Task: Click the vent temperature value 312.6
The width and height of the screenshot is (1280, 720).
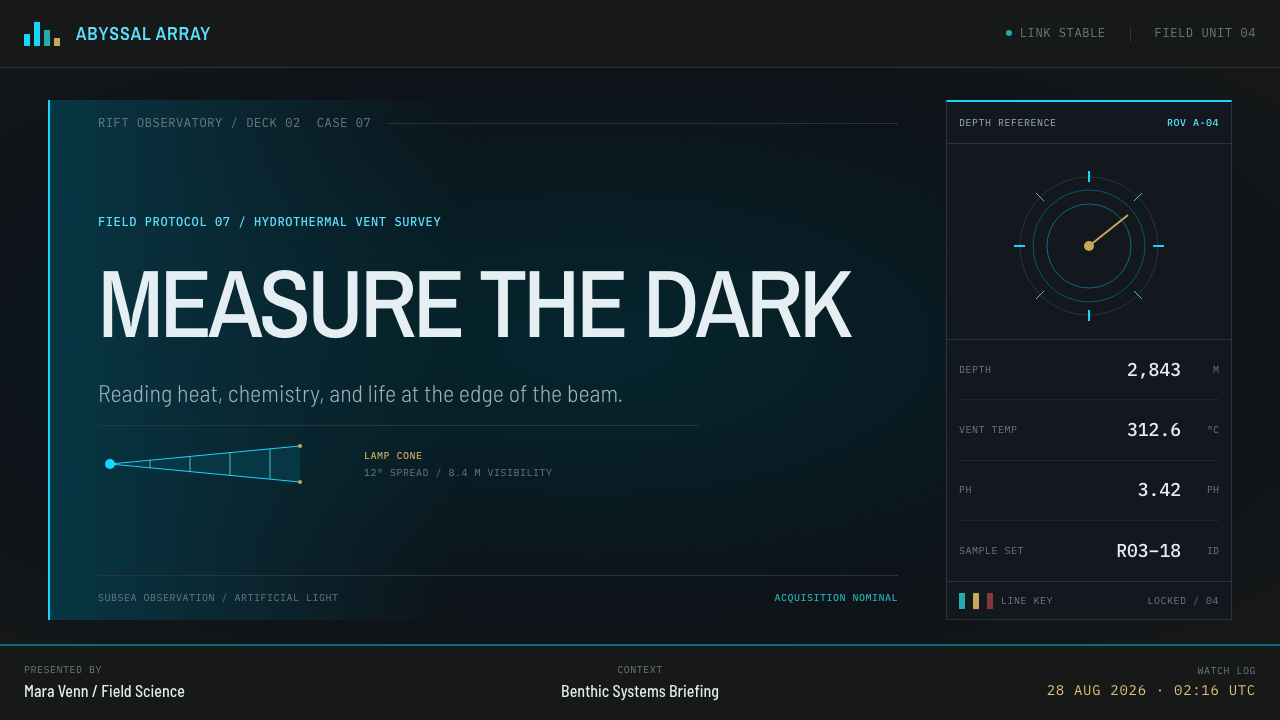Action: point(1154,430)
